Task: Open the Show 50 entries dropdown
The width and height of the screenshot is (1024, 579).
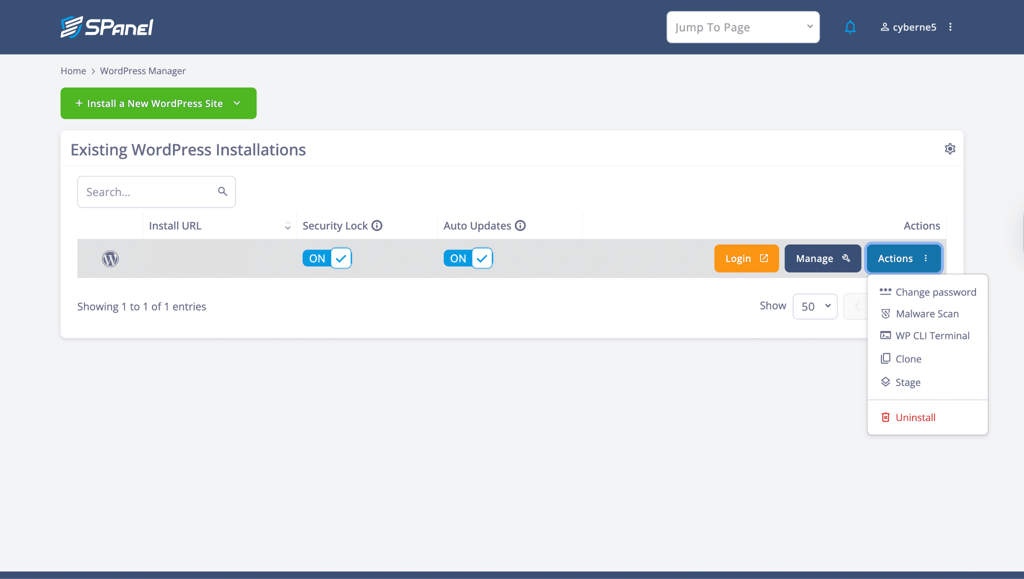Action: click(814, 306)
